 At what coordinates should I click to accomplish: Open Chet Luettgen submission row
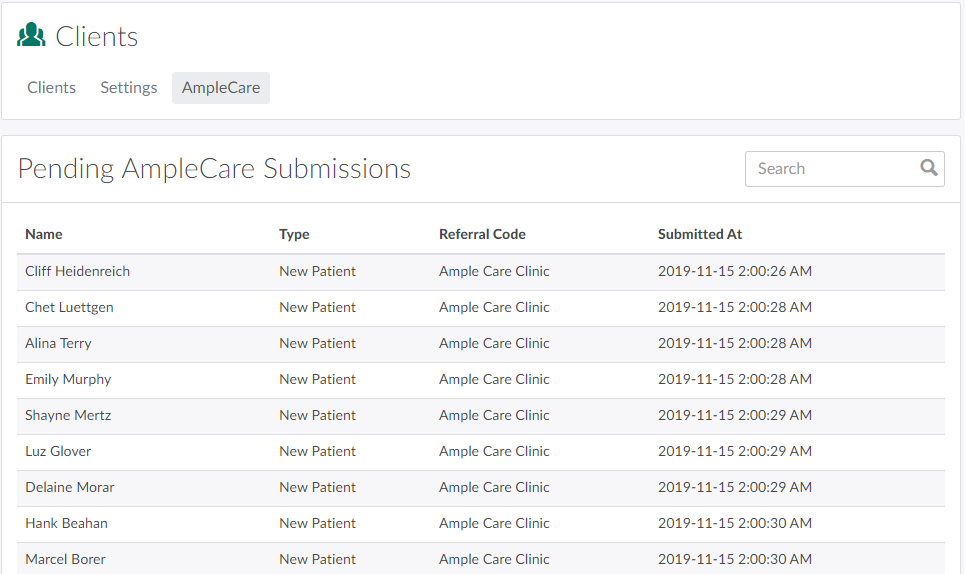(x=70, y=307)
